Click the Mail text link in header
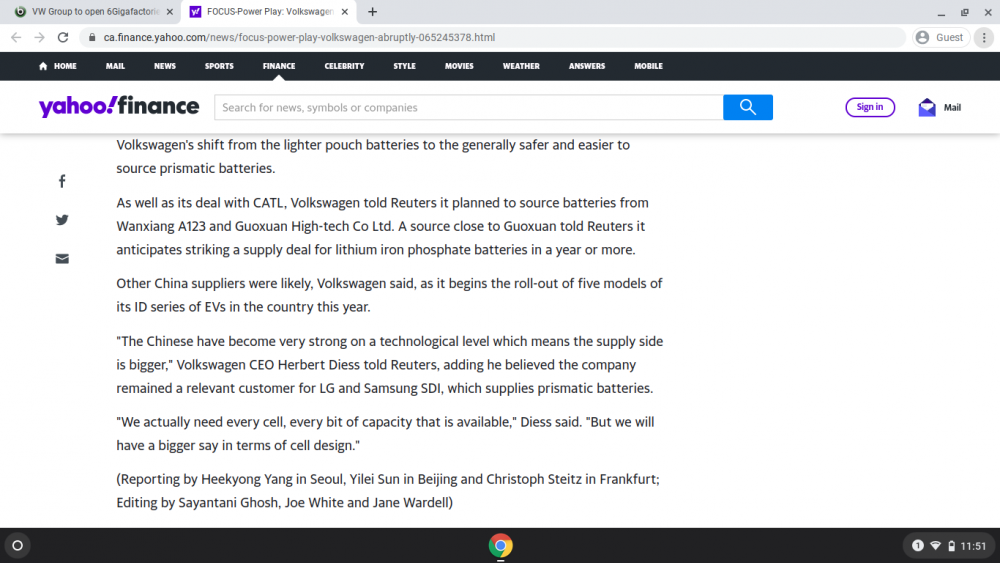This screenshot has height=563, width=1000. click(952, 107)
